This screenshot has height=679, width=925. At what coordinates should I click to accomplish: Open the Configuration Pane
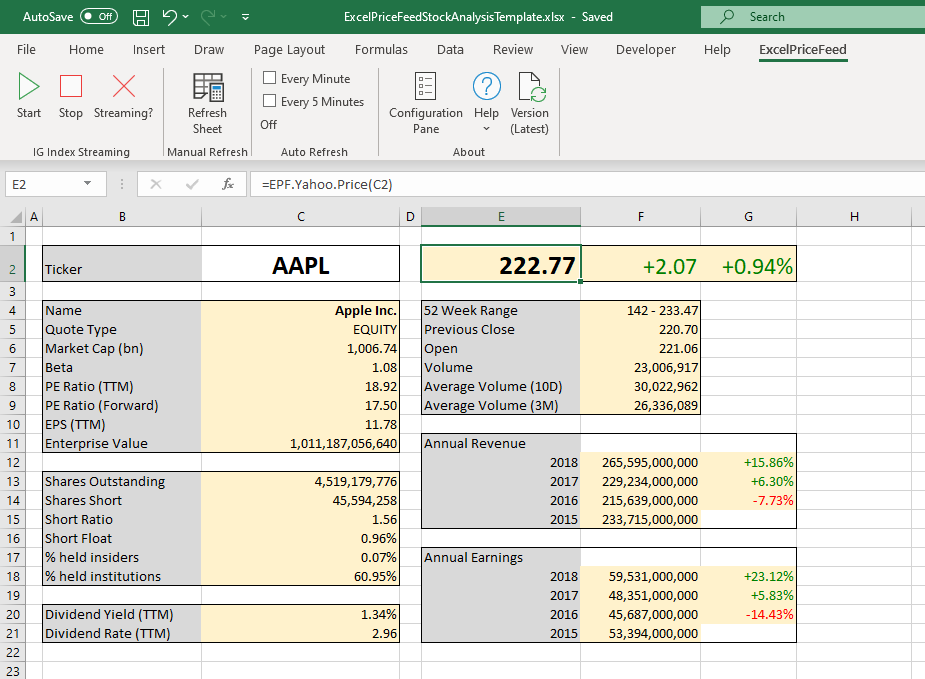tap(425, 103)
